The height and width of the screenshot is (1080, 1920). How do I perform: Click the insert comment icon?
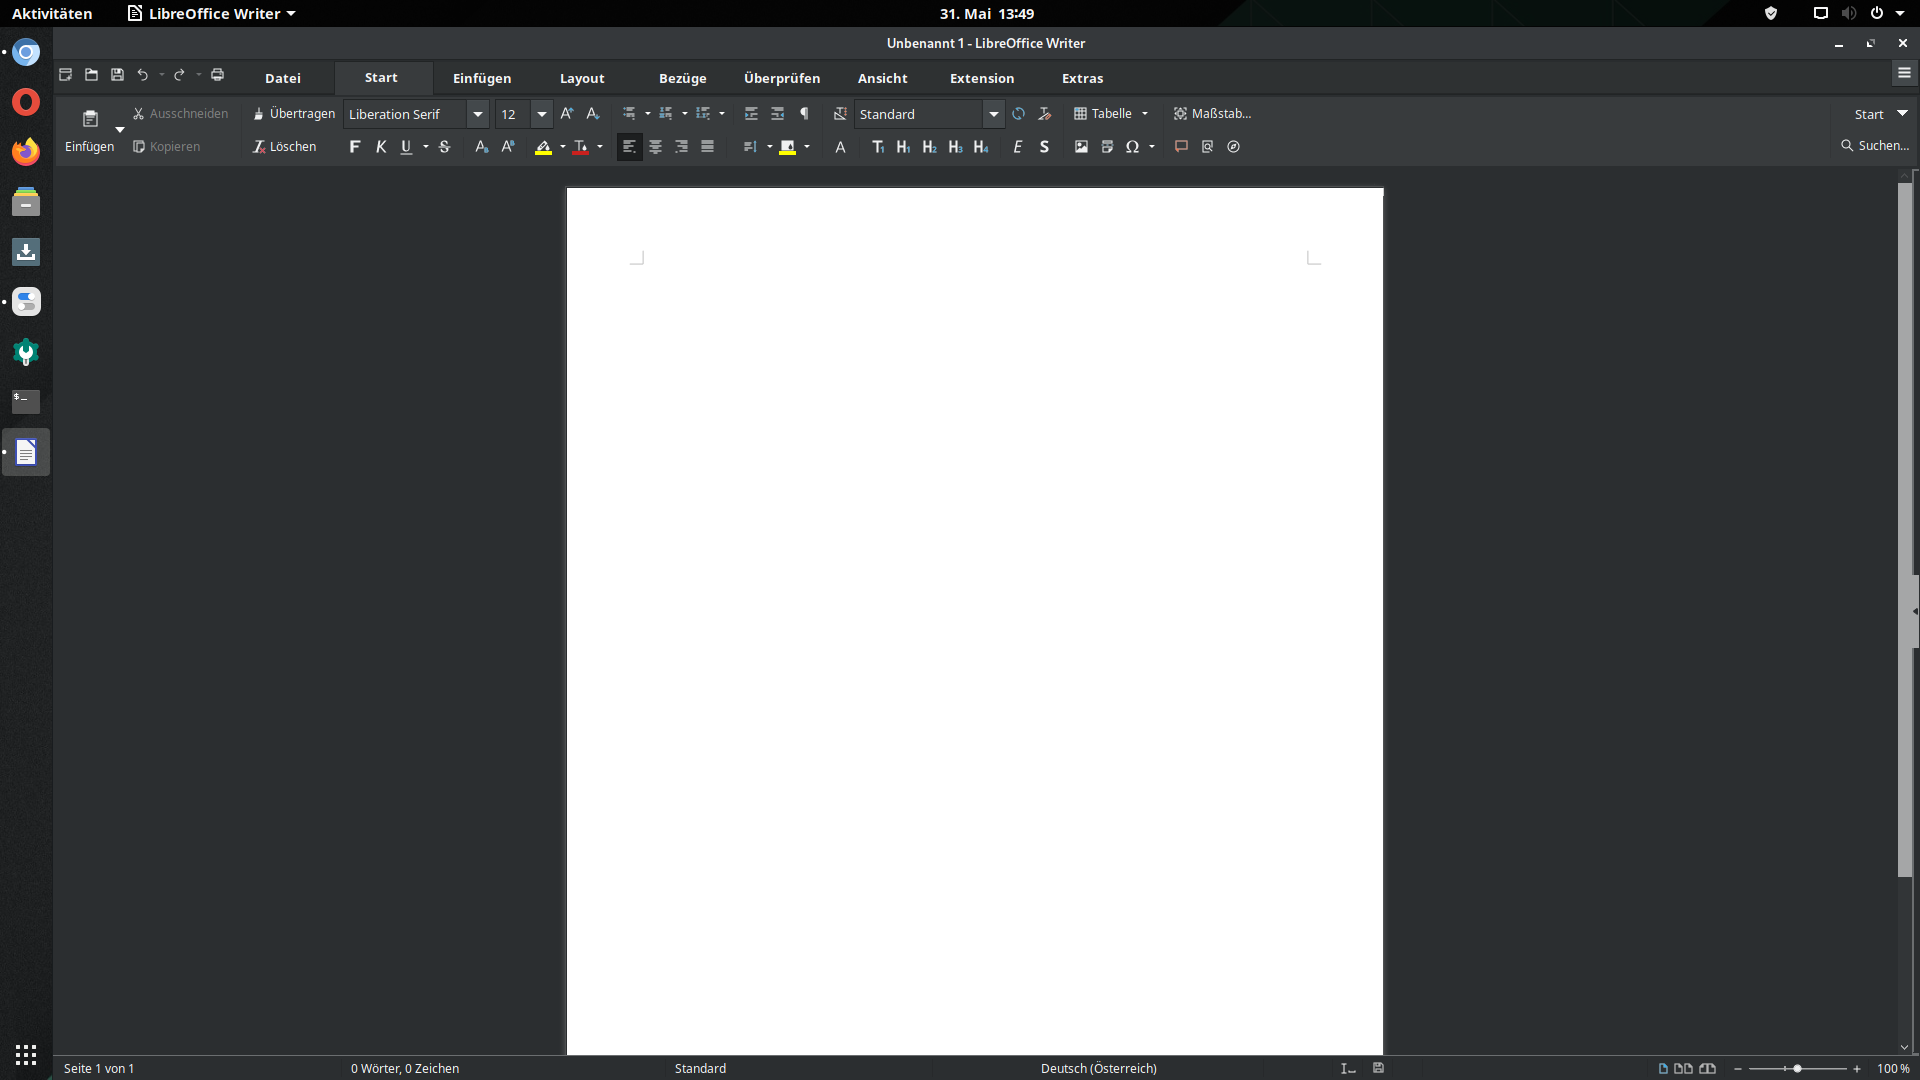[x=1181, y=147]
